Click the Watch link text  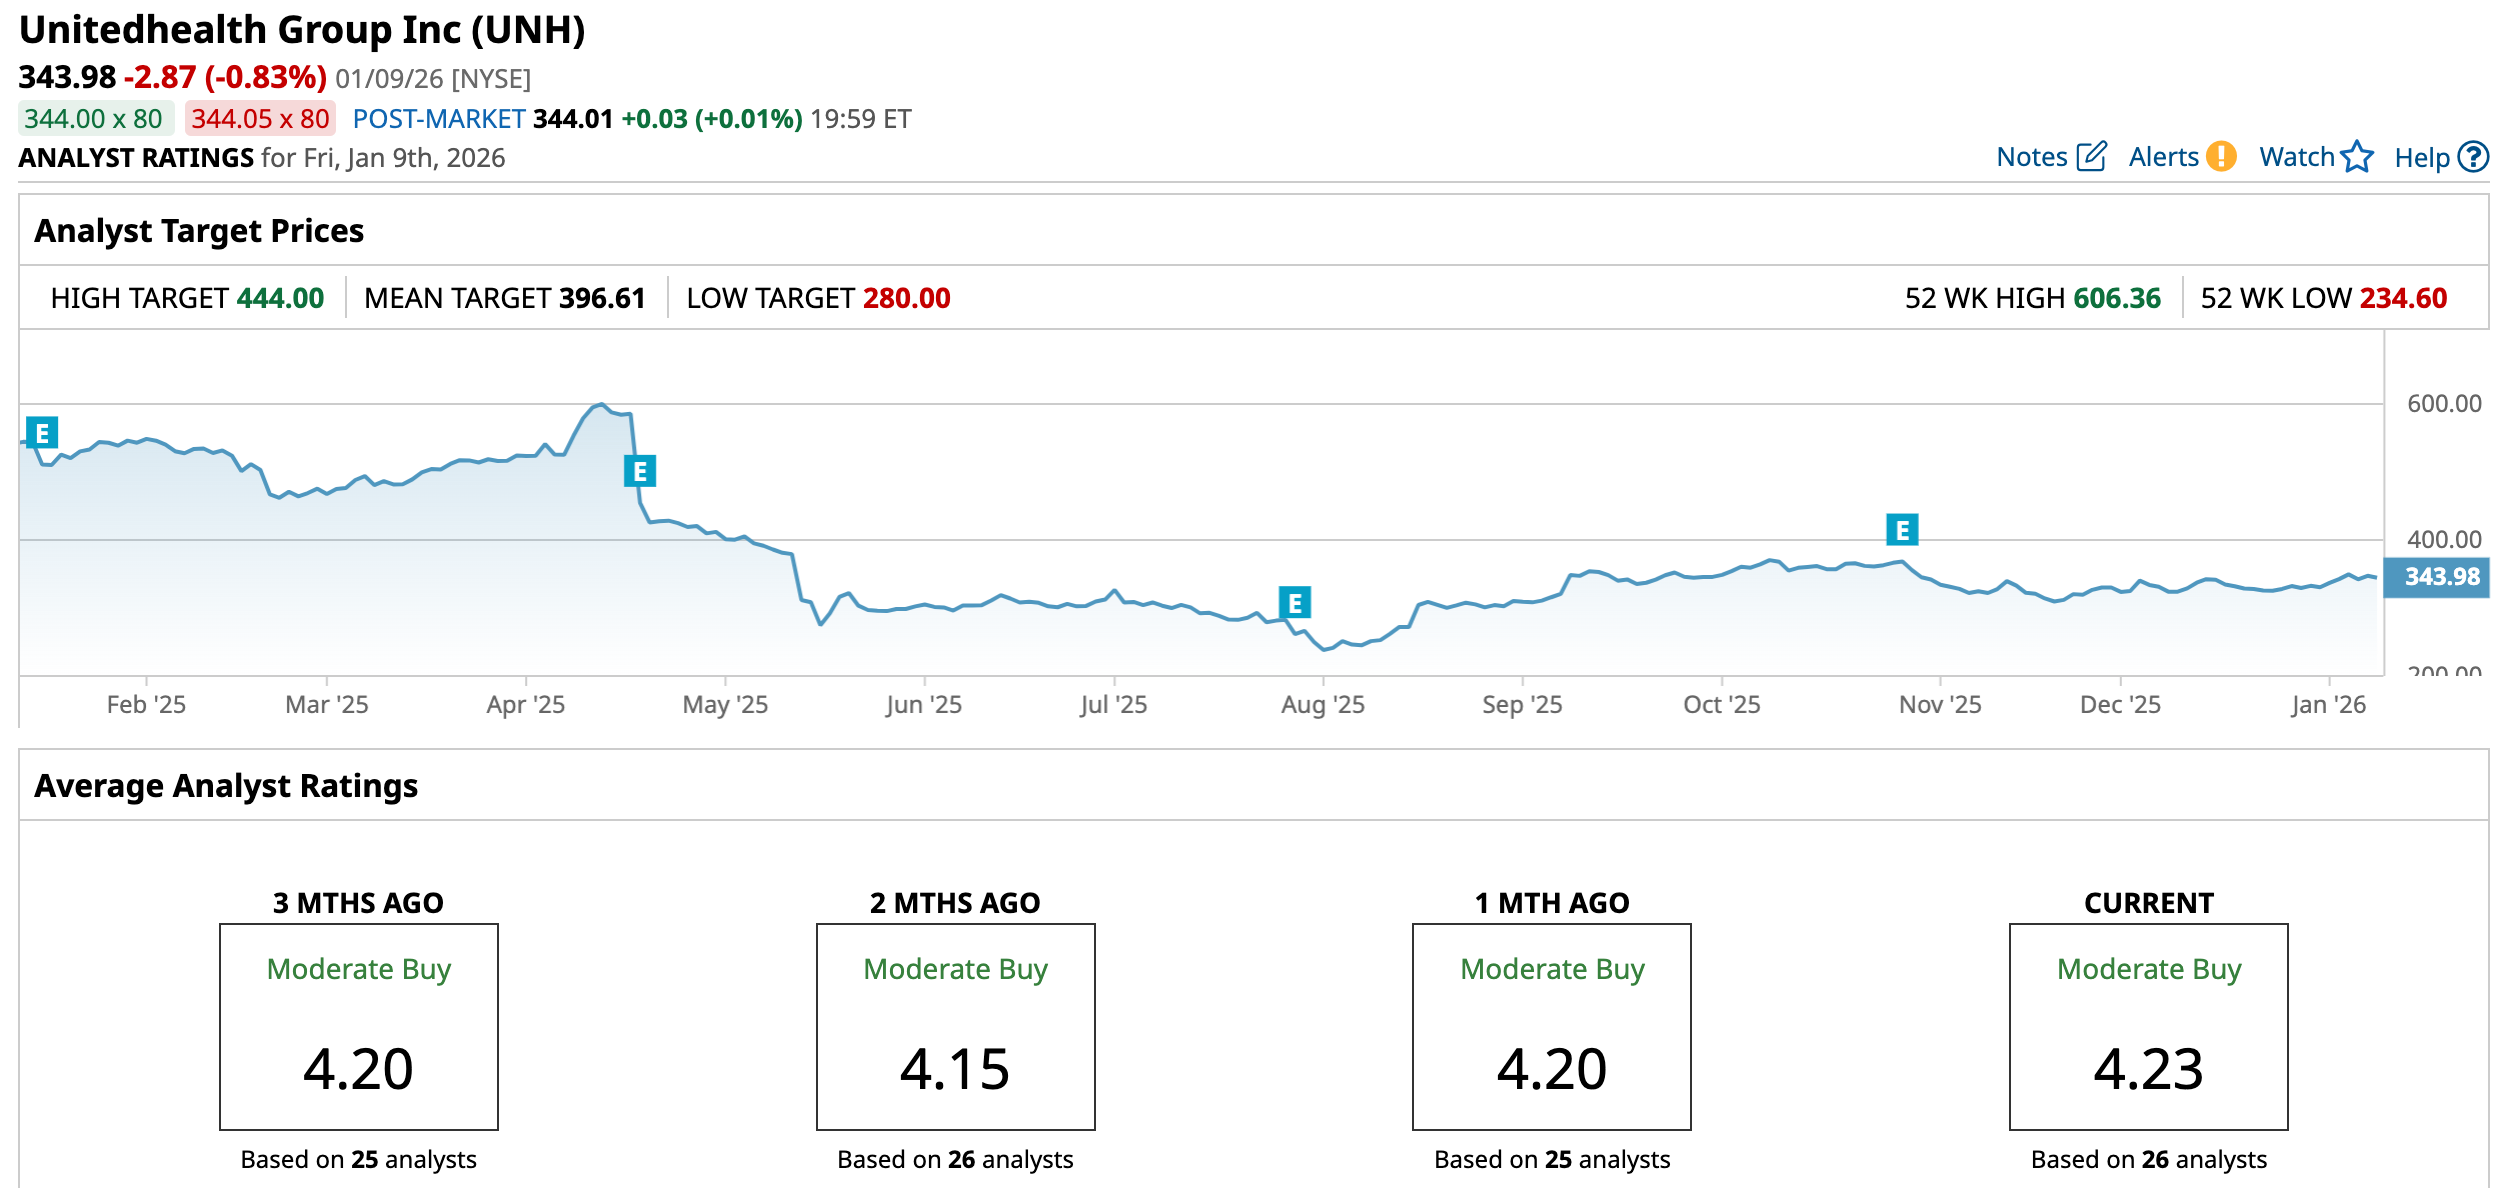click(2296, 157)
